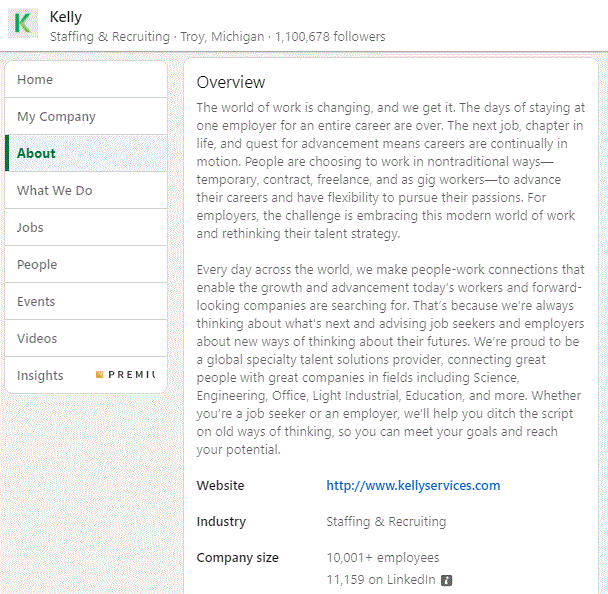Select the Insights tab label
This screenshot has height=594, width=608.
[40, 376]
